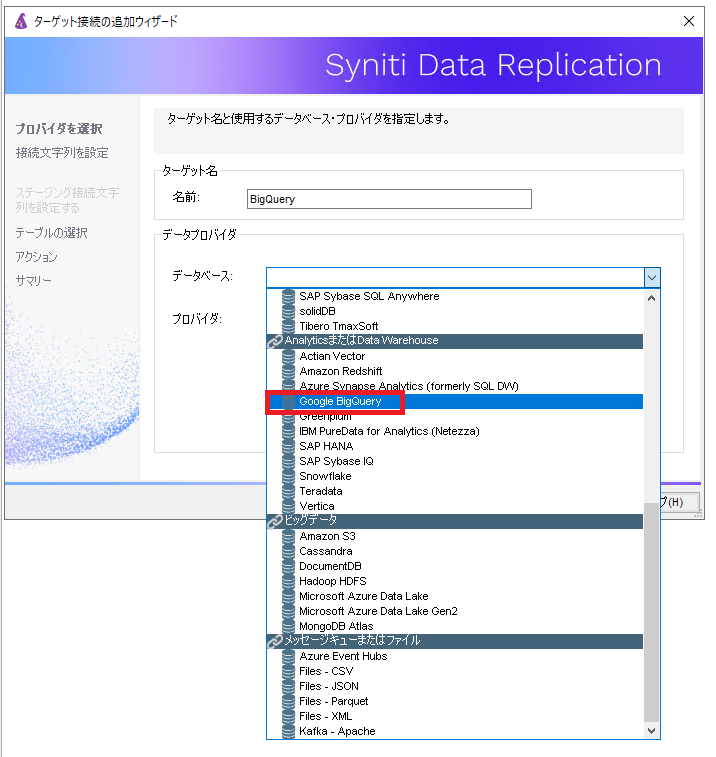
Task: Click the データベース combo box field
Action: tap(455, 278)
